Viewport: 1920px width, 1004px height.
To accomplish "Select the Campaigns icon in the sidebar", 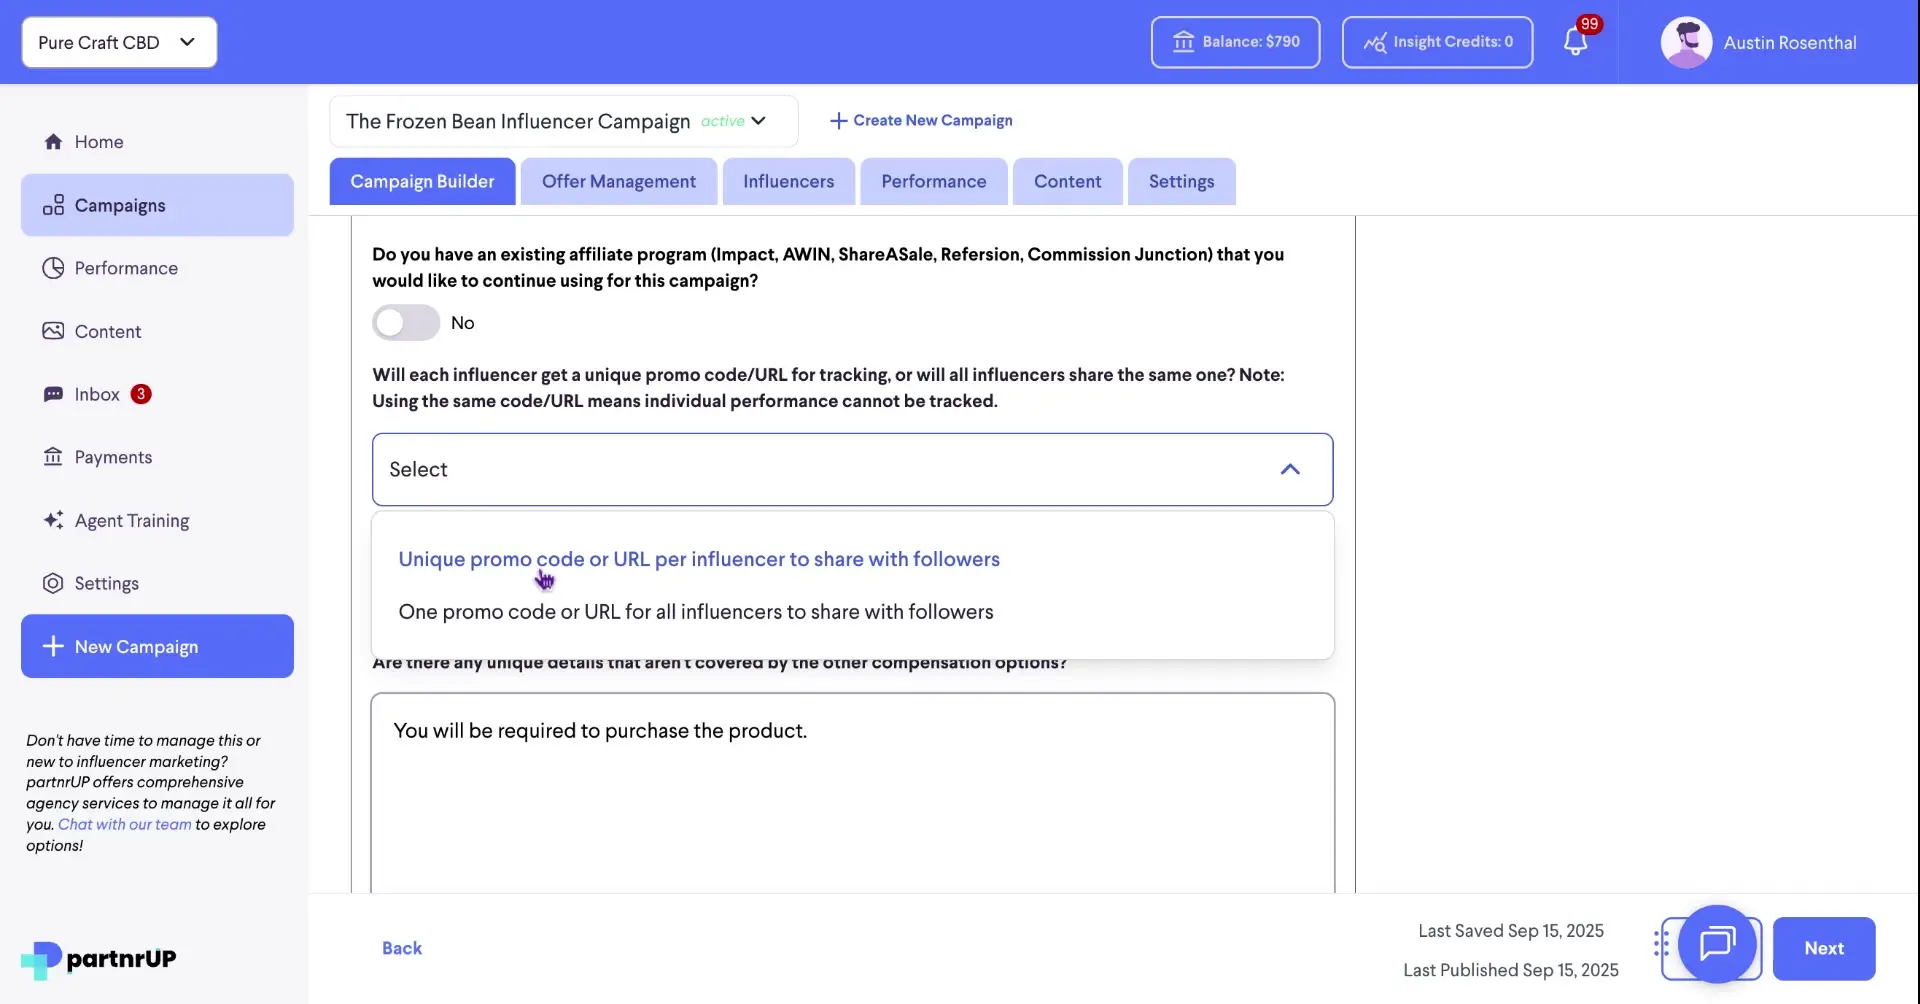I will [54, 204].
